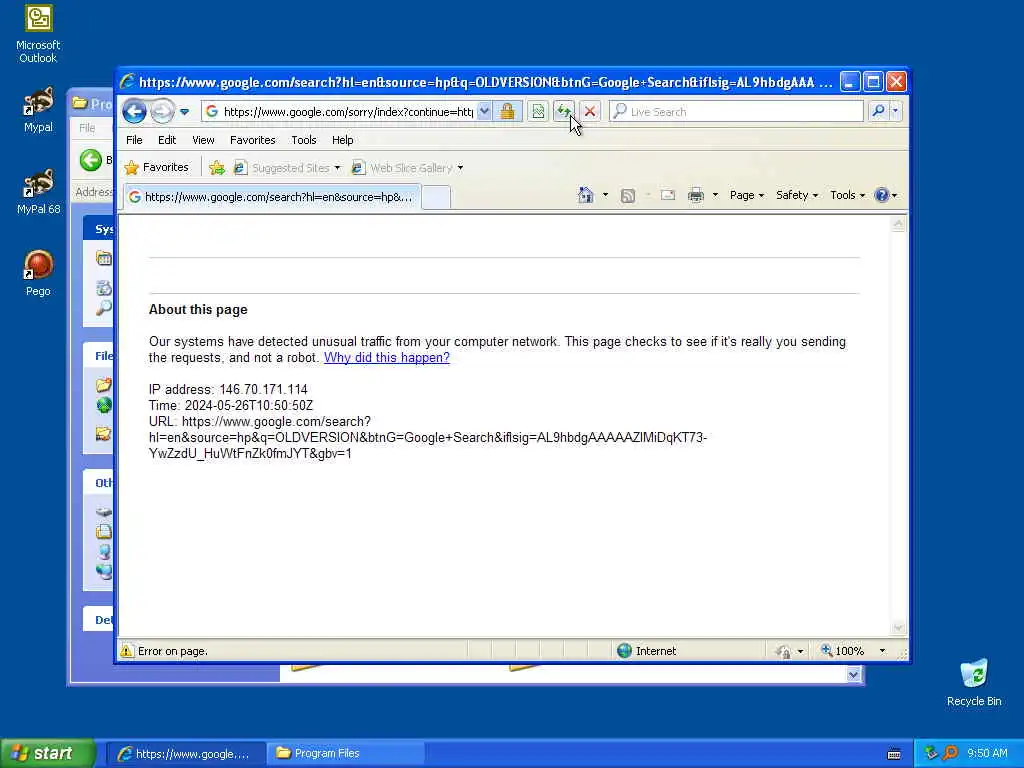Switch to google.com taskbar button
1024x768 pixels.
coord(185,754)
